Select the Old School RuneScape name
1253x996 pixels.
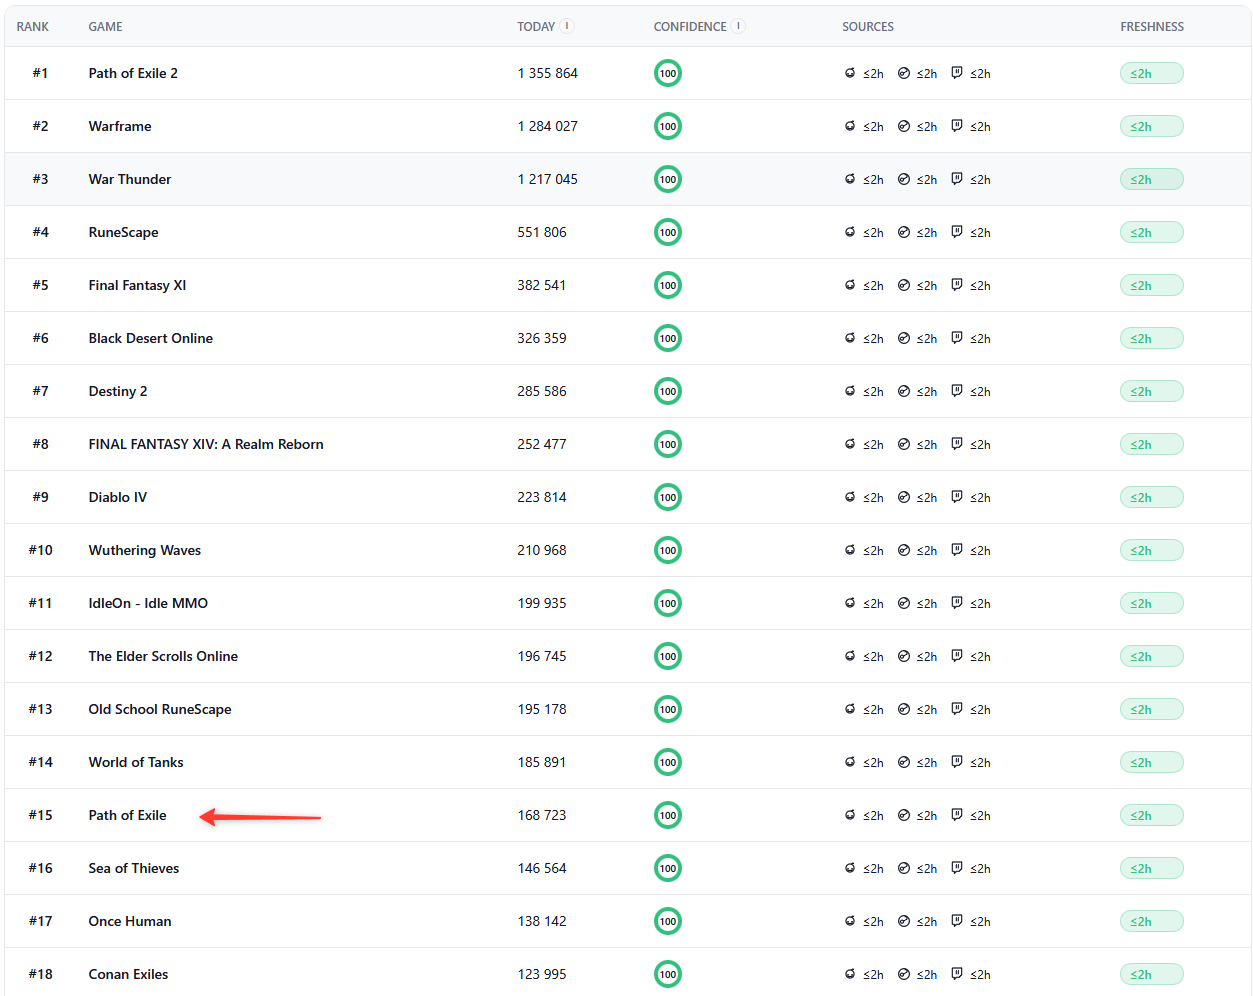coord(160,709)
